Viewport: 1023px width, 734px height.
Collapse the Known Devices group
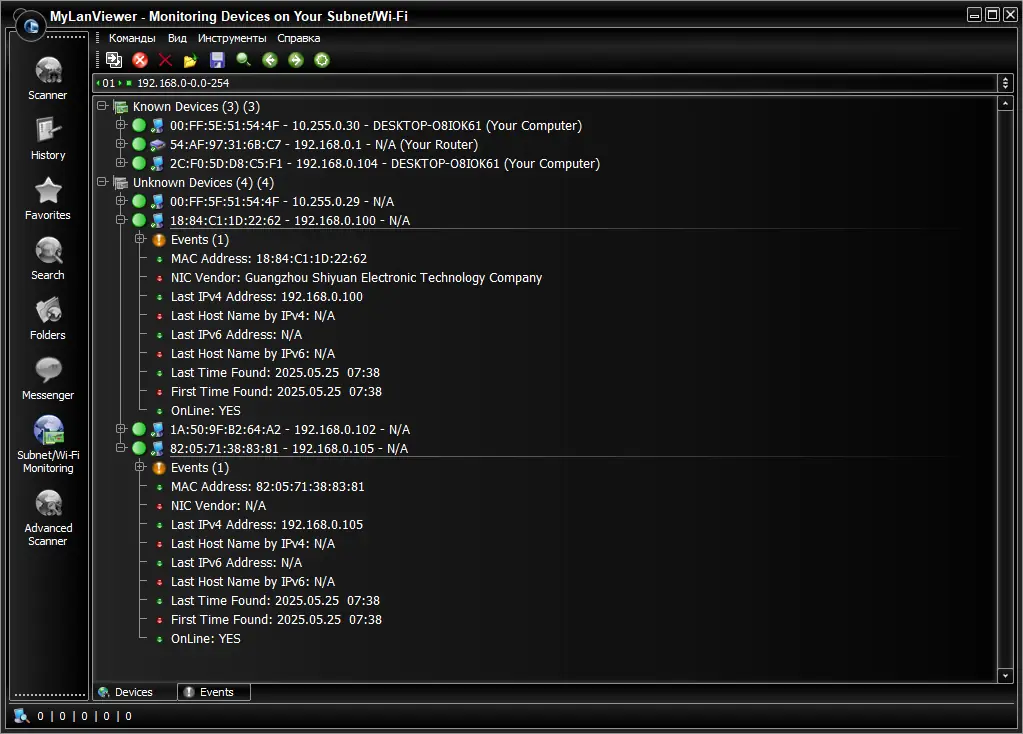click(x=102, y=106)
